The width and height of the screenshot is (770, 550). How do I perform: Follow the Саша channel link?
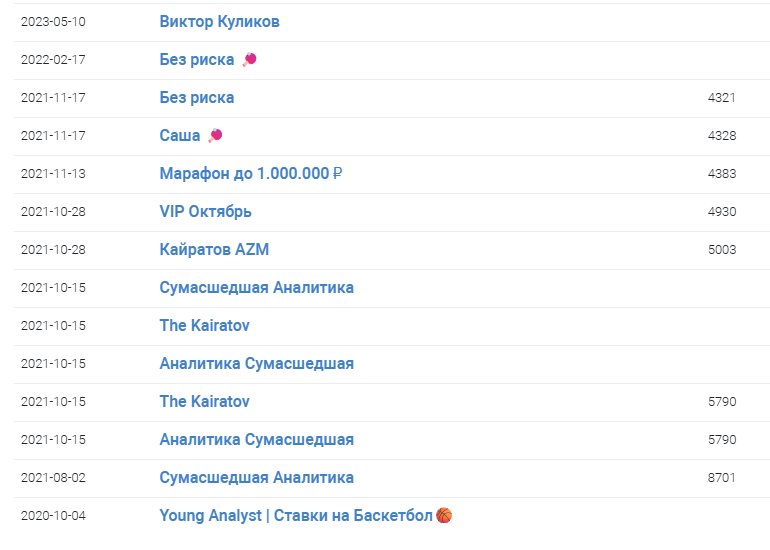[x=180, y=136]
